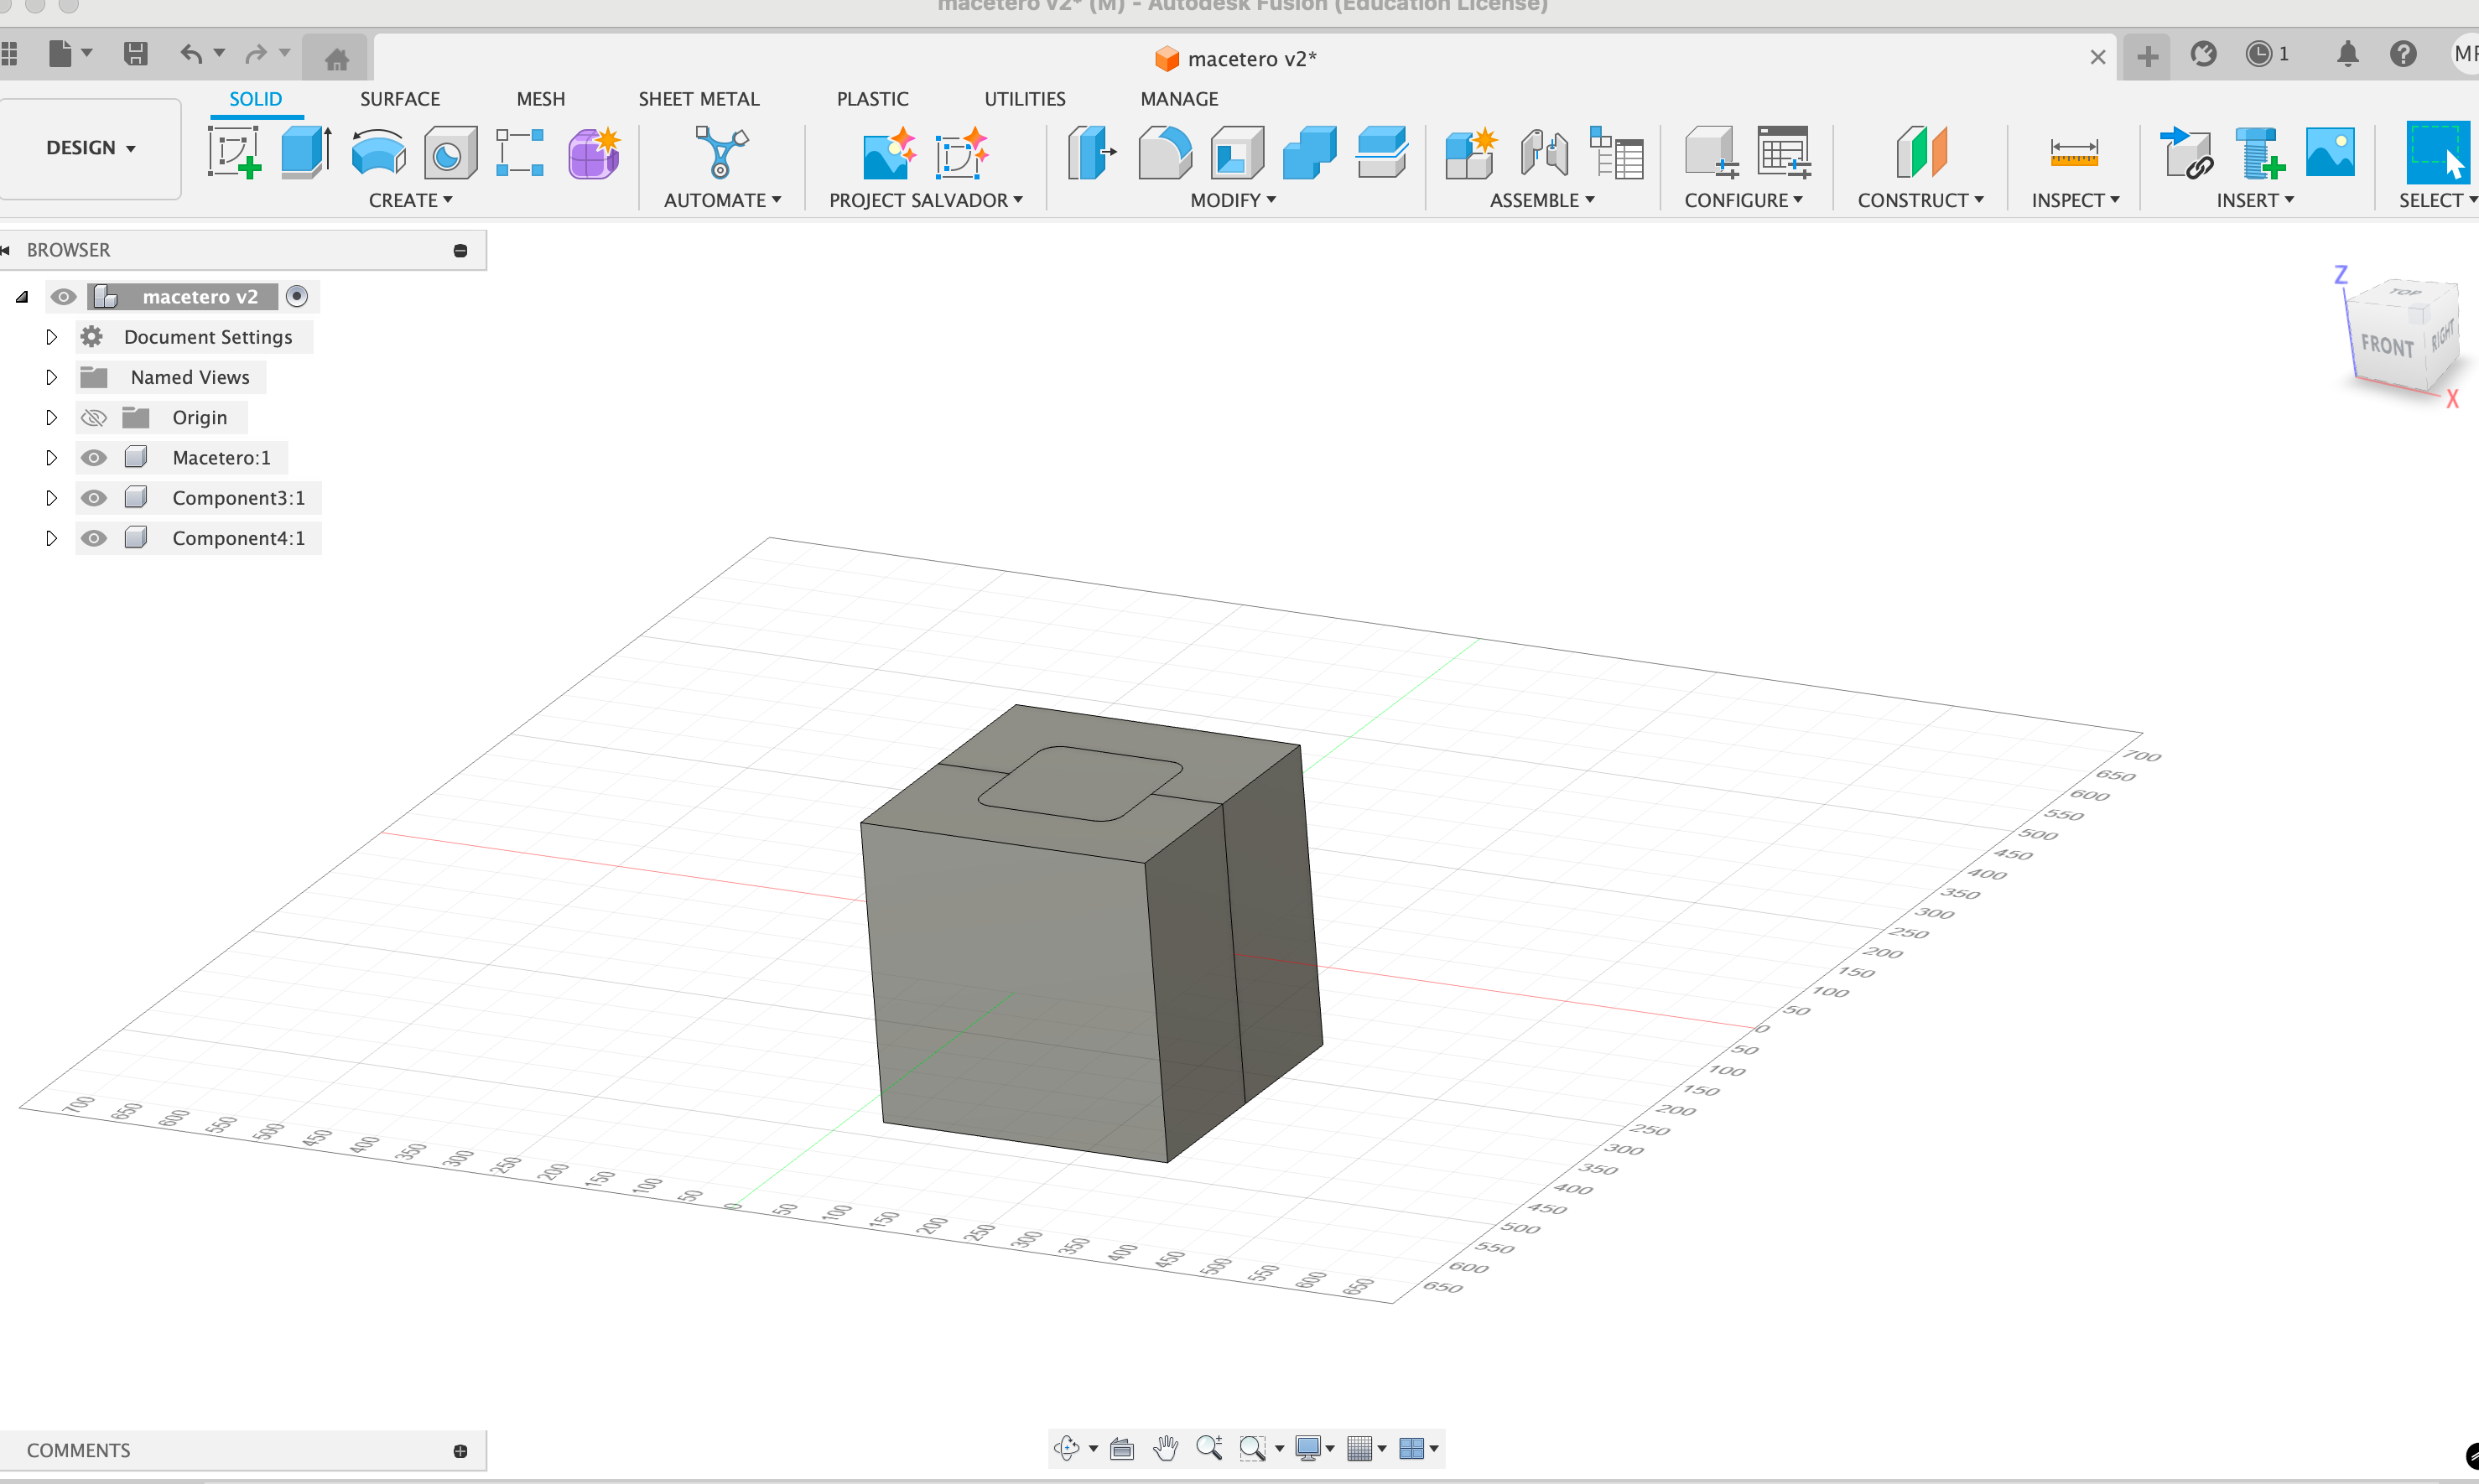The height and width of the screenshot is (1484, 2479).
Task: Hide the Component3:1 component
Action: pos(93,498)
